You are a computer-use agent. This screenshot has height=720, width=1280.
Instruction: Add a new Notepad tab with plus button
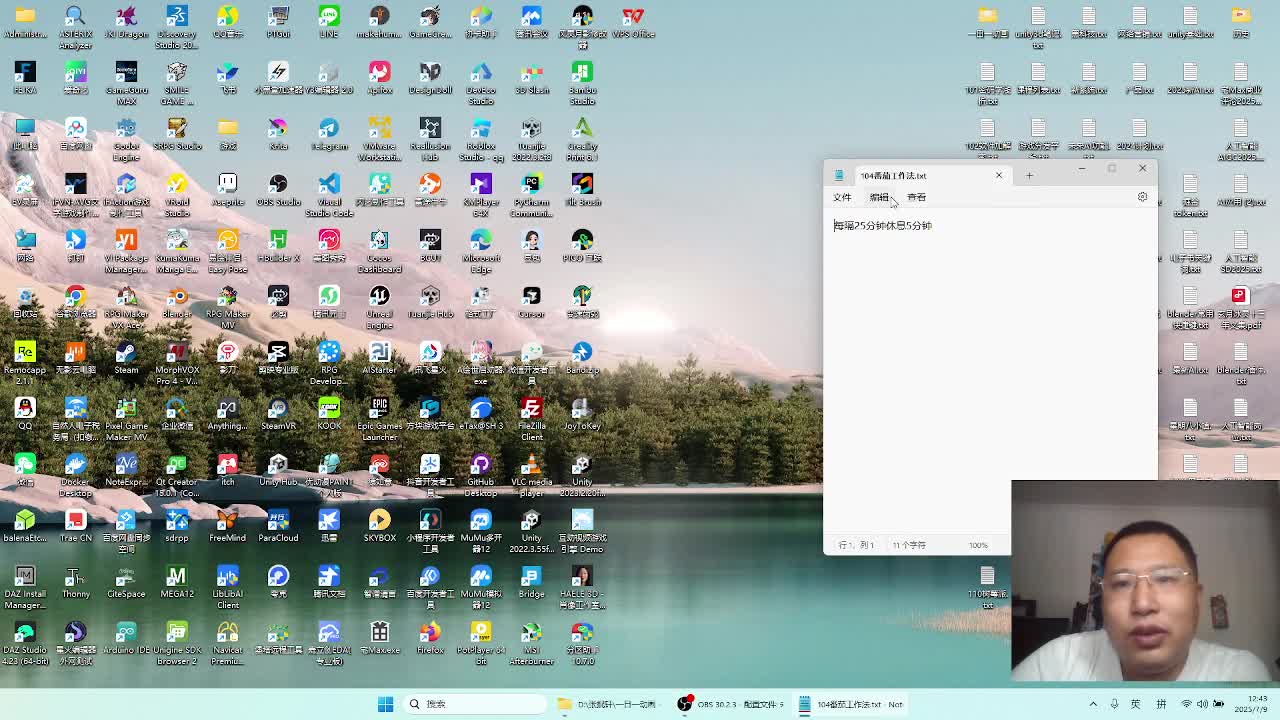point(1029,176)
